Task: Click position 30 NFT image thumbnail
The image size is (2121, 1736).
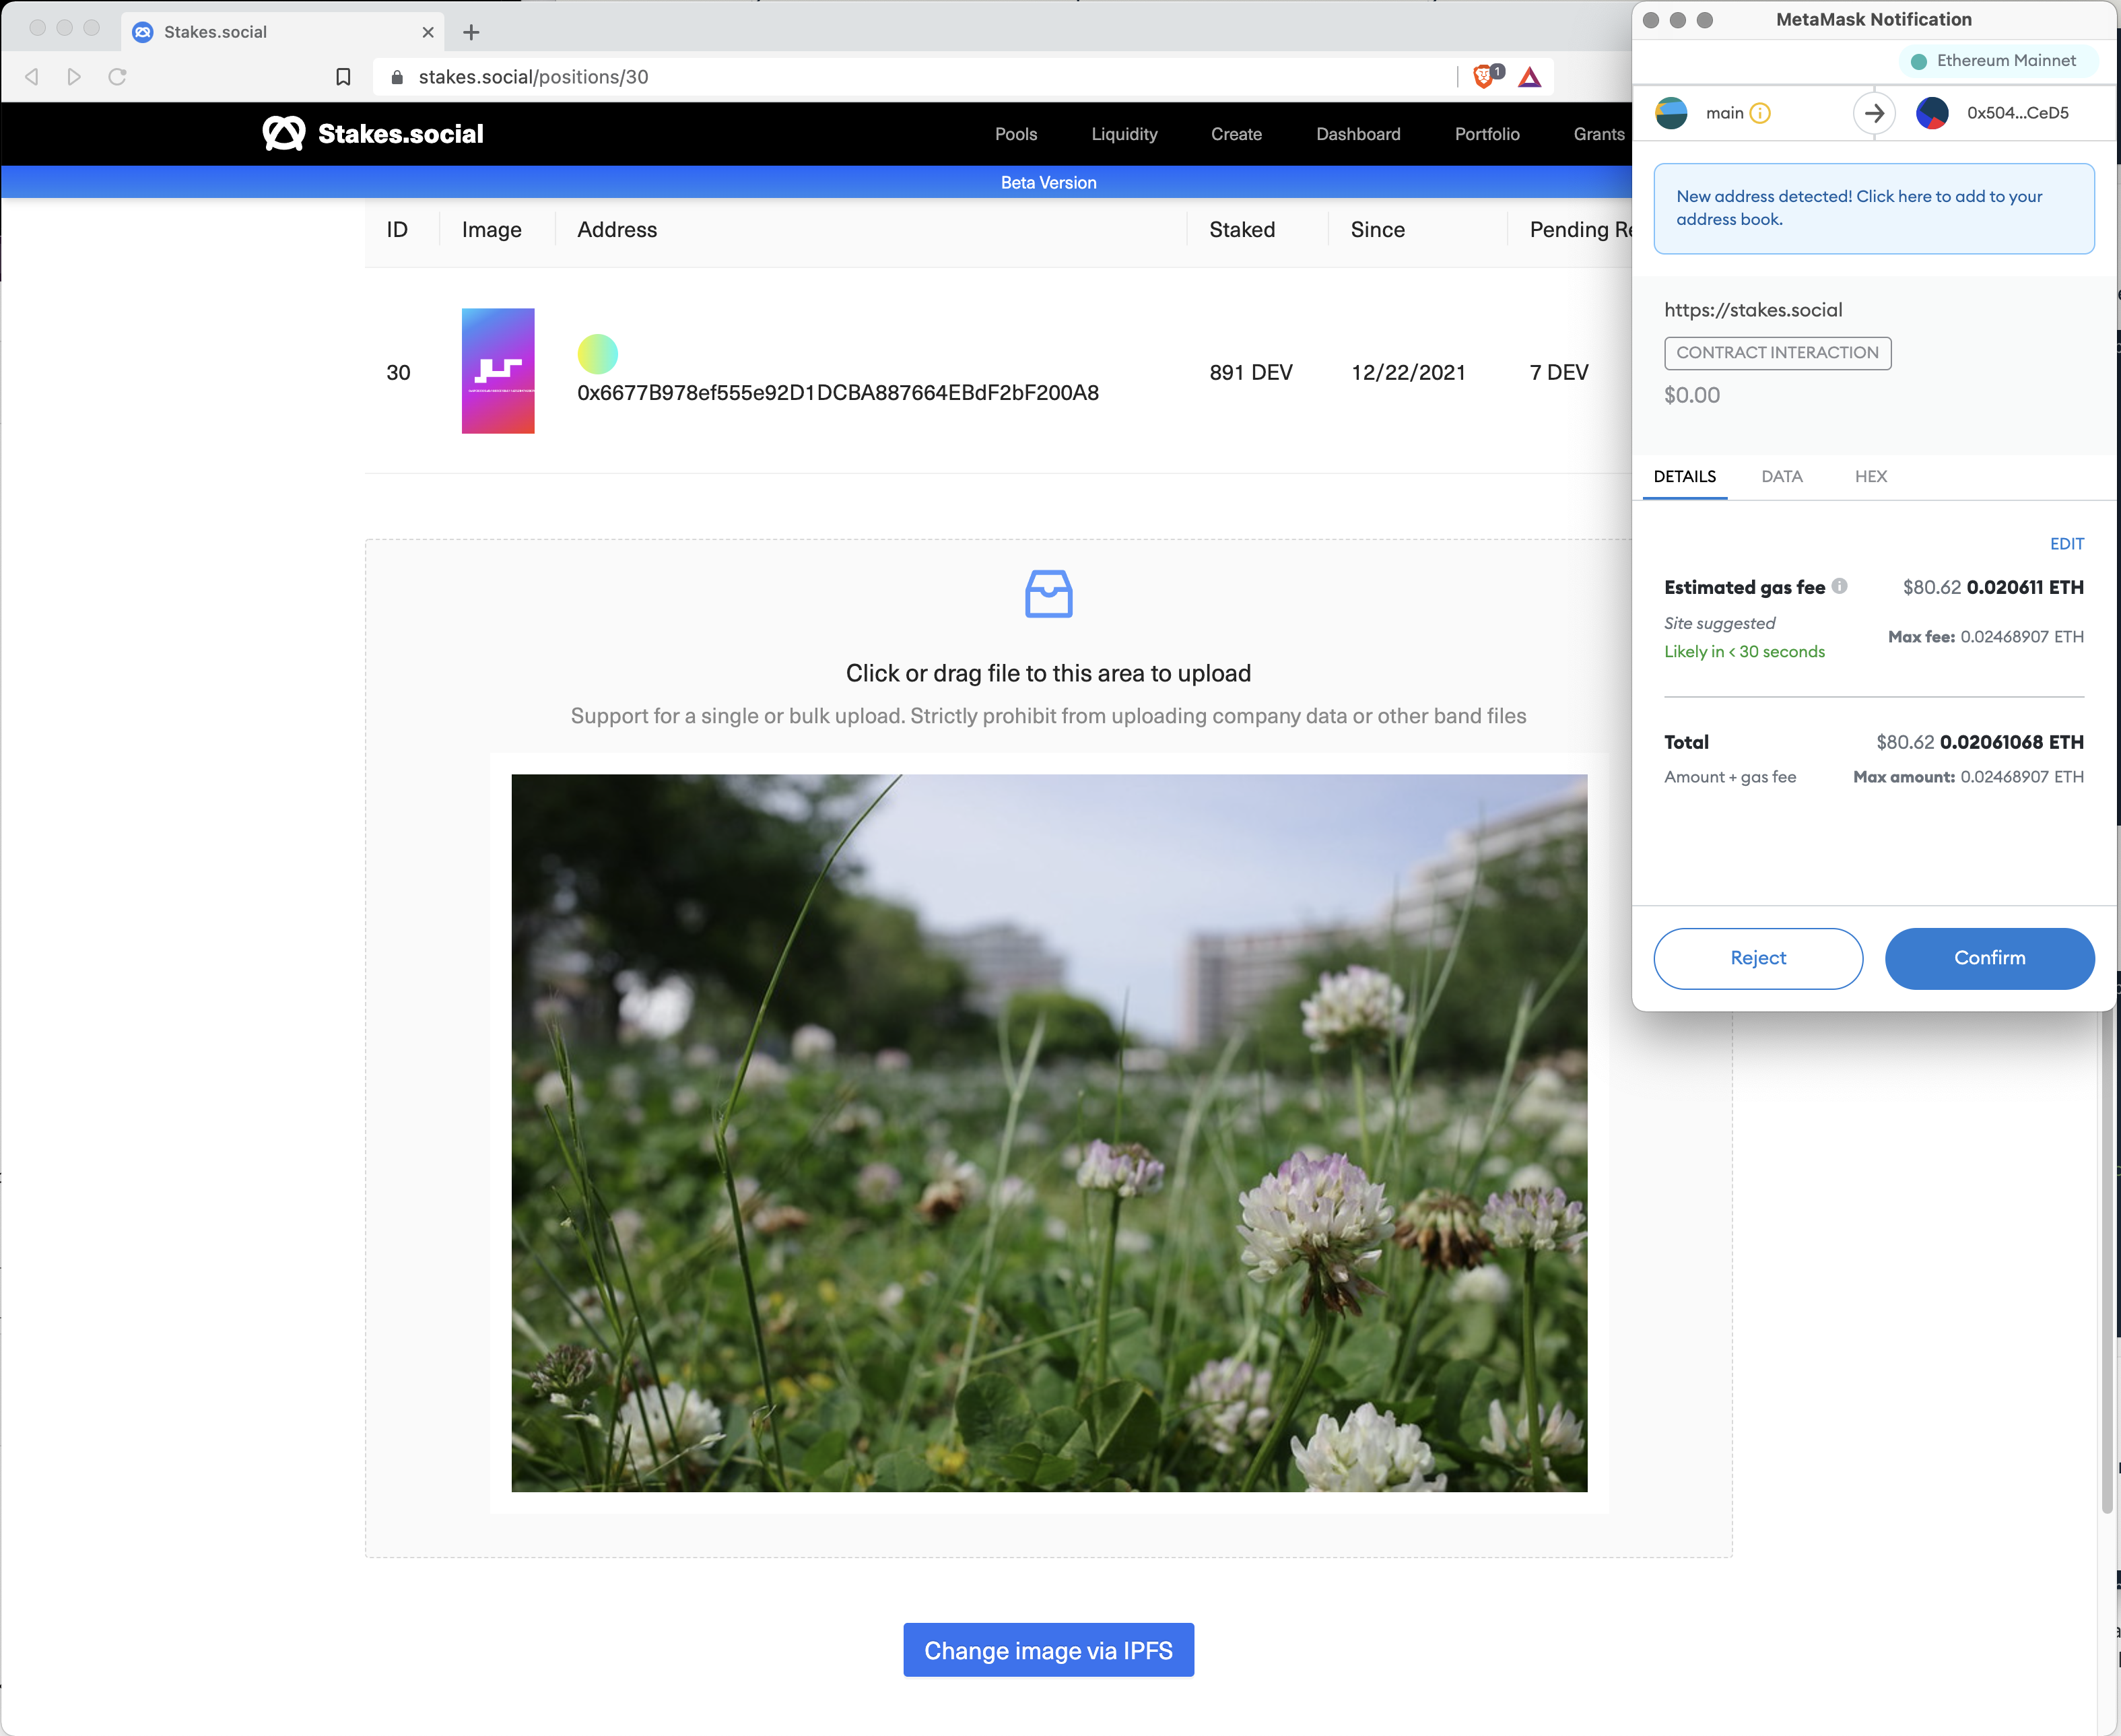Action: [x=498, y=371]
